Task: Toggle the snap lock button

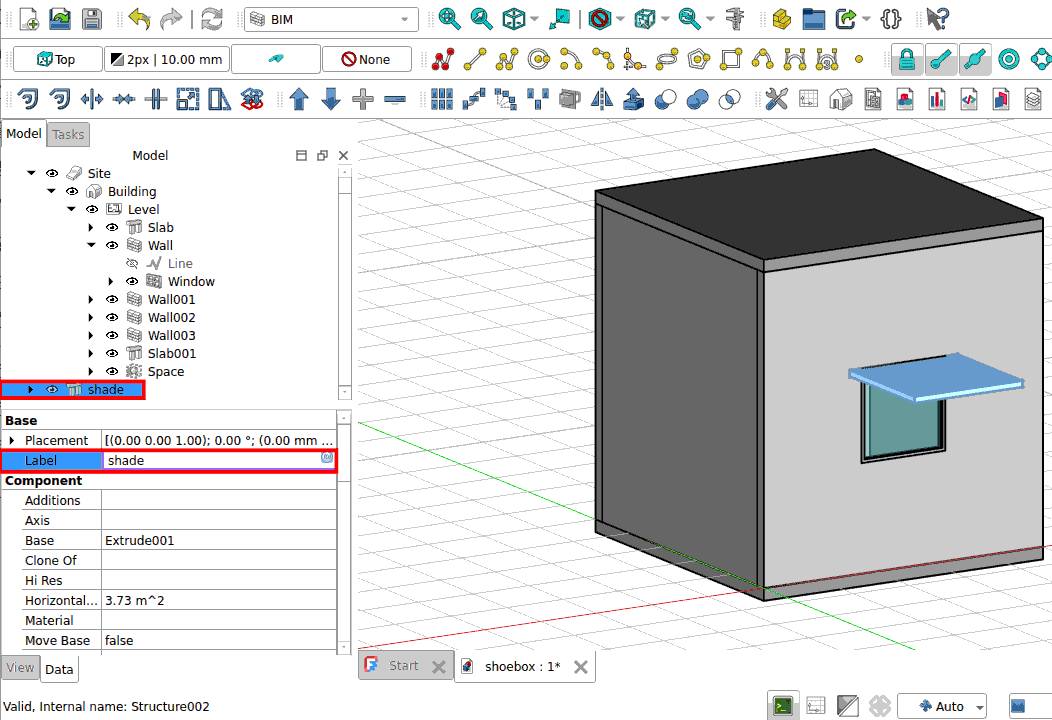Action: (906, 60)
